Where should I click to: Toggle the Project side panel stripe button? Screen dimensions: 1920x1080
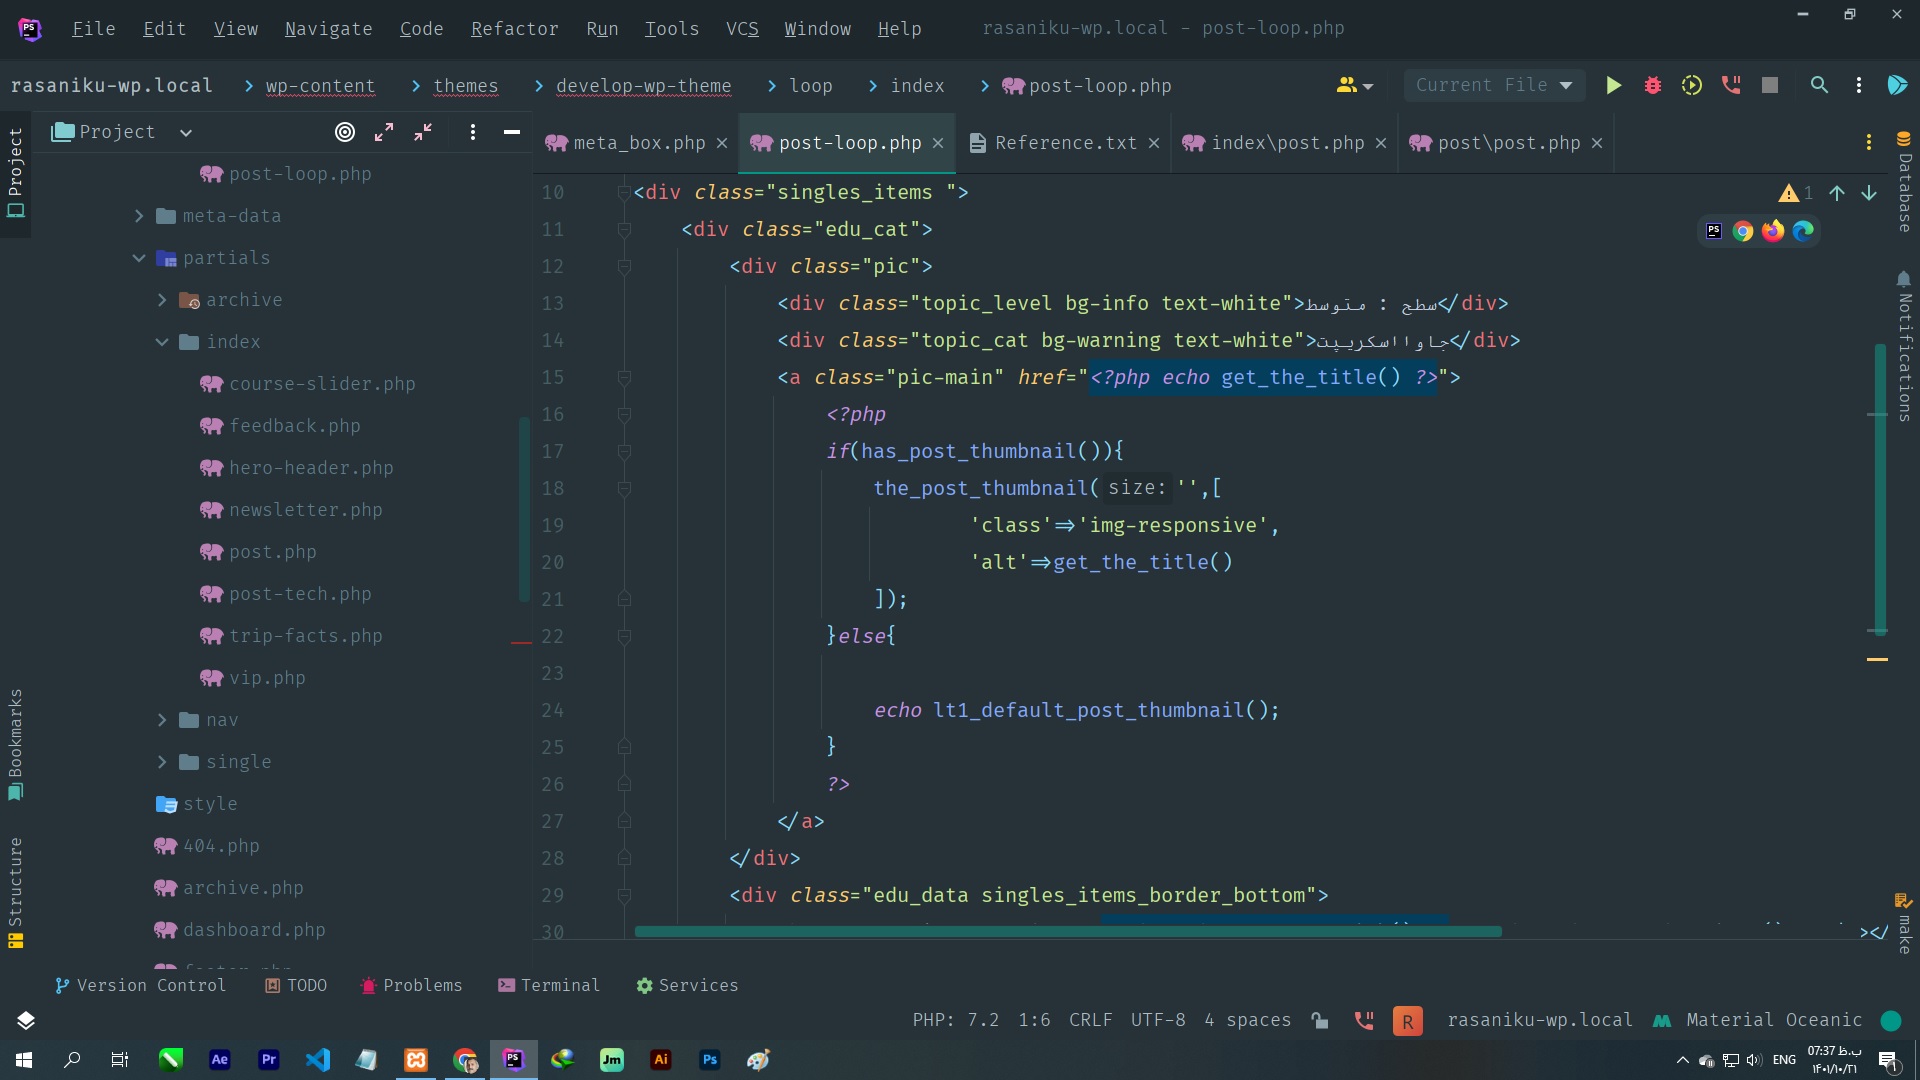click(15, 172)
